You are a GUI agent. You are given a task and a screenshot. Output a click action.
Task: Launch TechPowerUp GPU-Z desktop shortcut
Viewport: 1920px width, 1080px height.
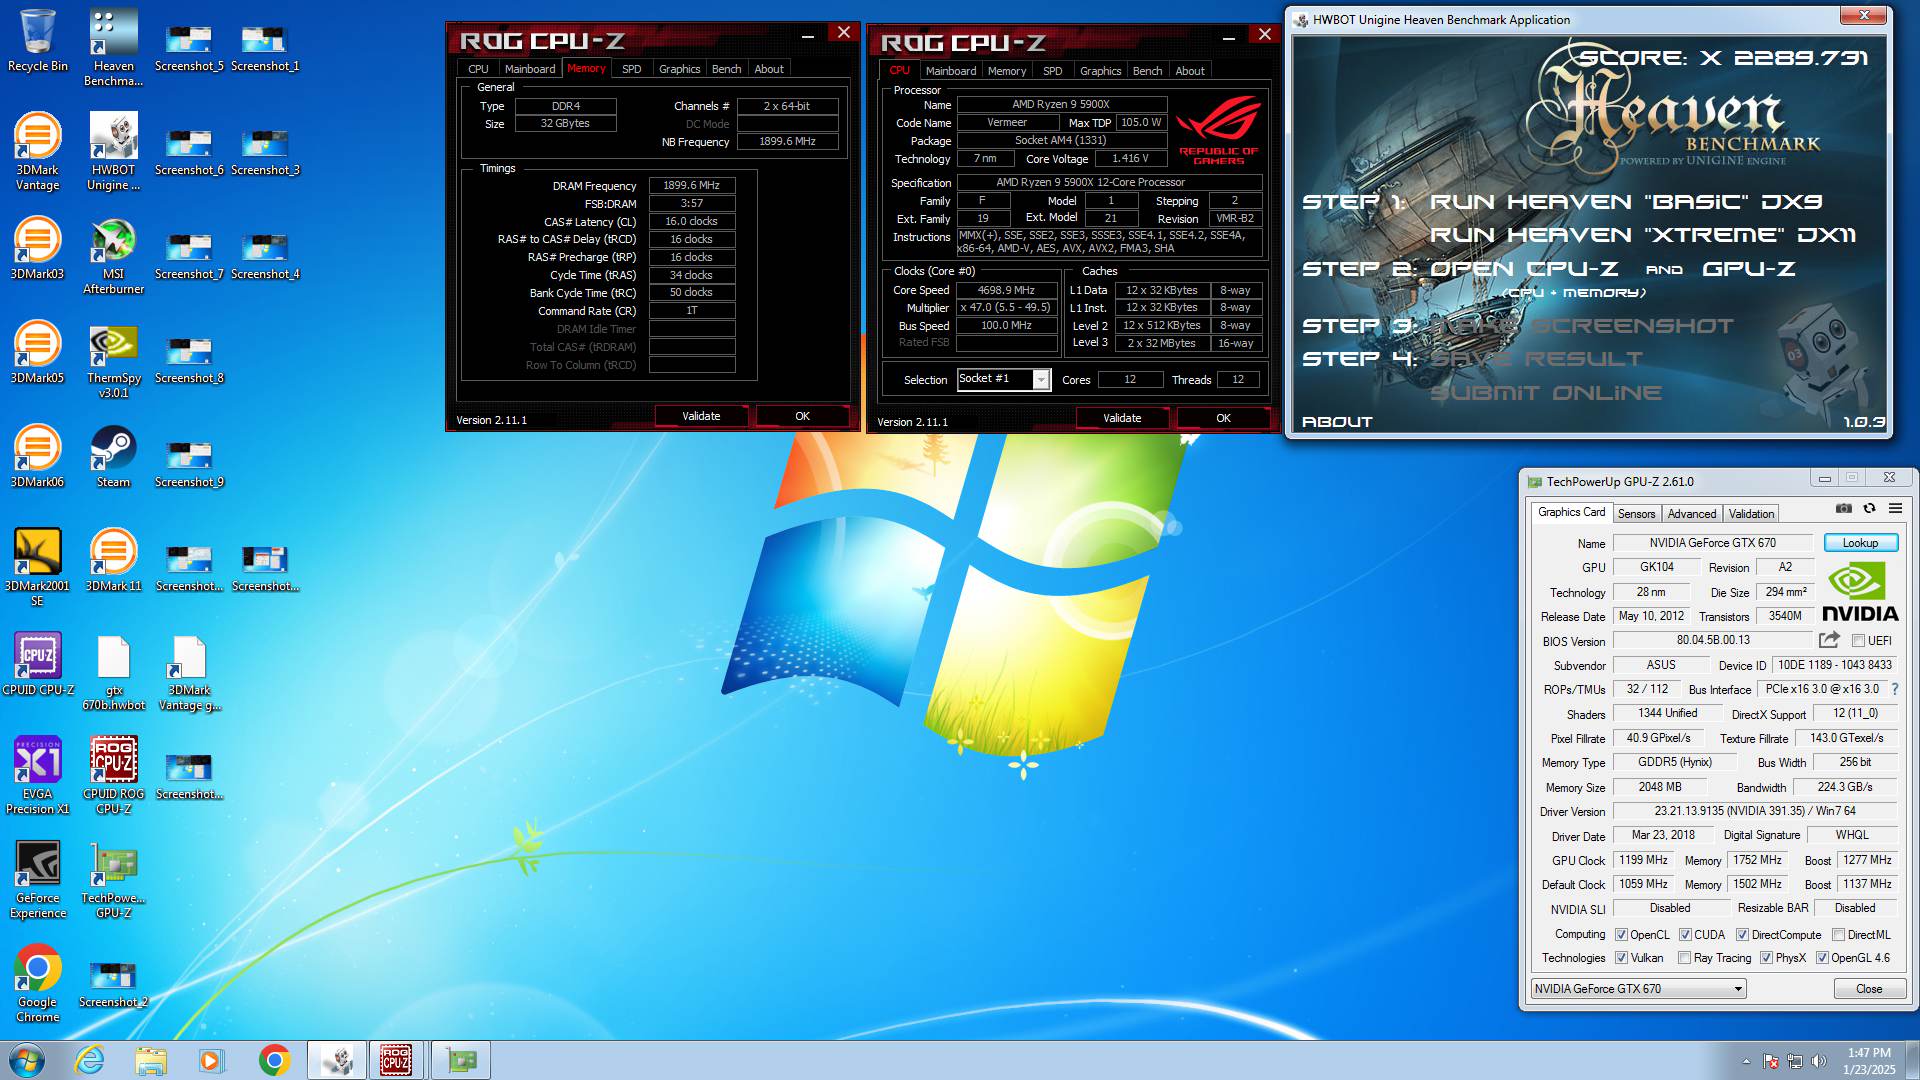tap(113, 878)
